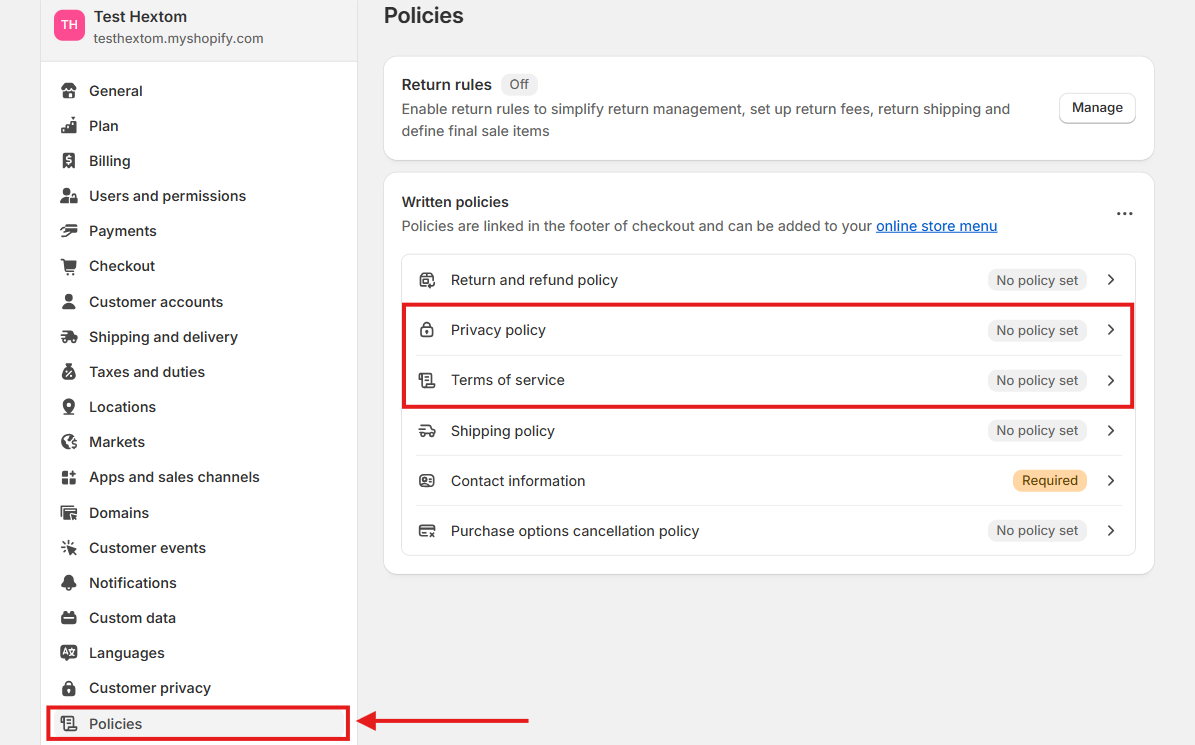Click the Domains icon in sidebar
The width and height of the screenshot is (1195, 745).
click(x=69, y=513)
